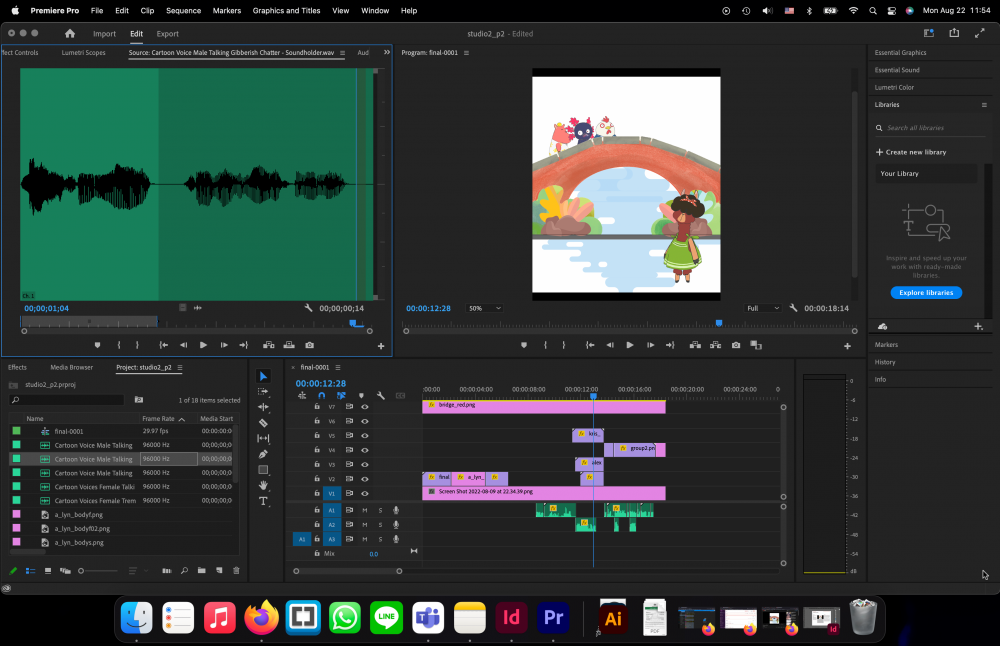The image size is (1000, 646).
Task: Select the Selection tool arrow
Action: coord(263,376)
